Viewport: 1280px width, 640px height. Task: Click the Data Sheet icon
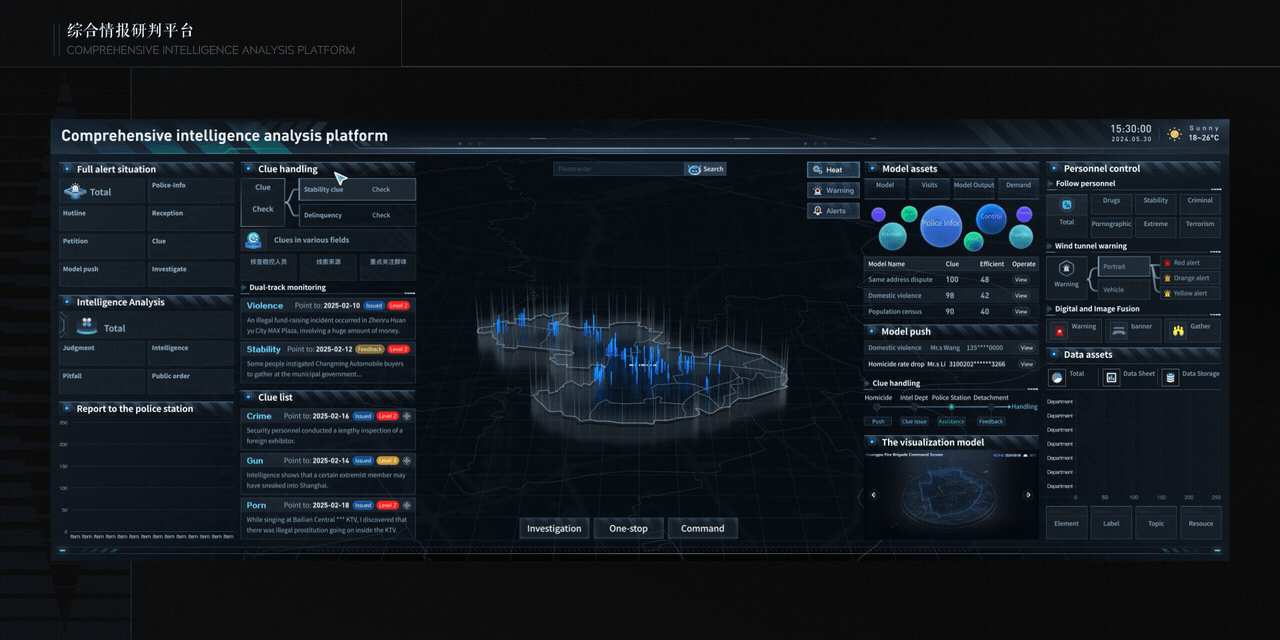click(1111, 377)
